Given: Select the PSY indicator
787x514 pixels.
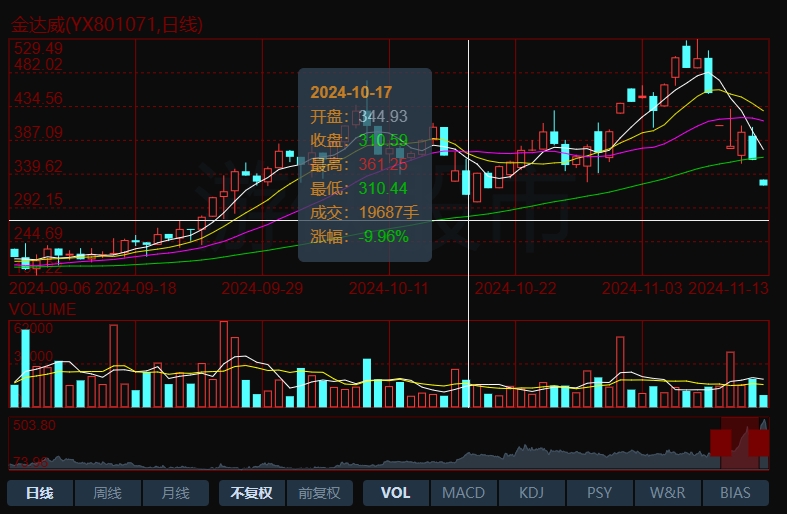Looking at the screenshot, I should click(x=599, y=493).
